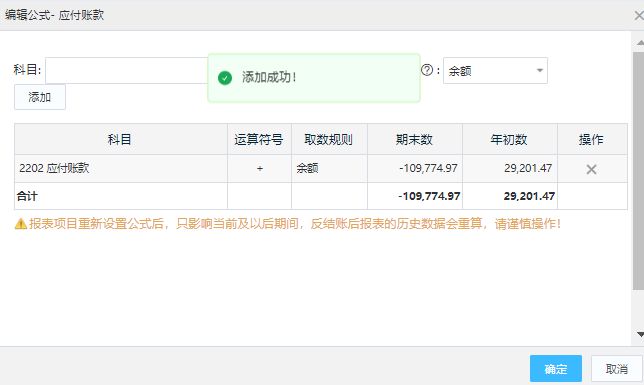Click the 余额 cell in the table row

tap(329, 168)
